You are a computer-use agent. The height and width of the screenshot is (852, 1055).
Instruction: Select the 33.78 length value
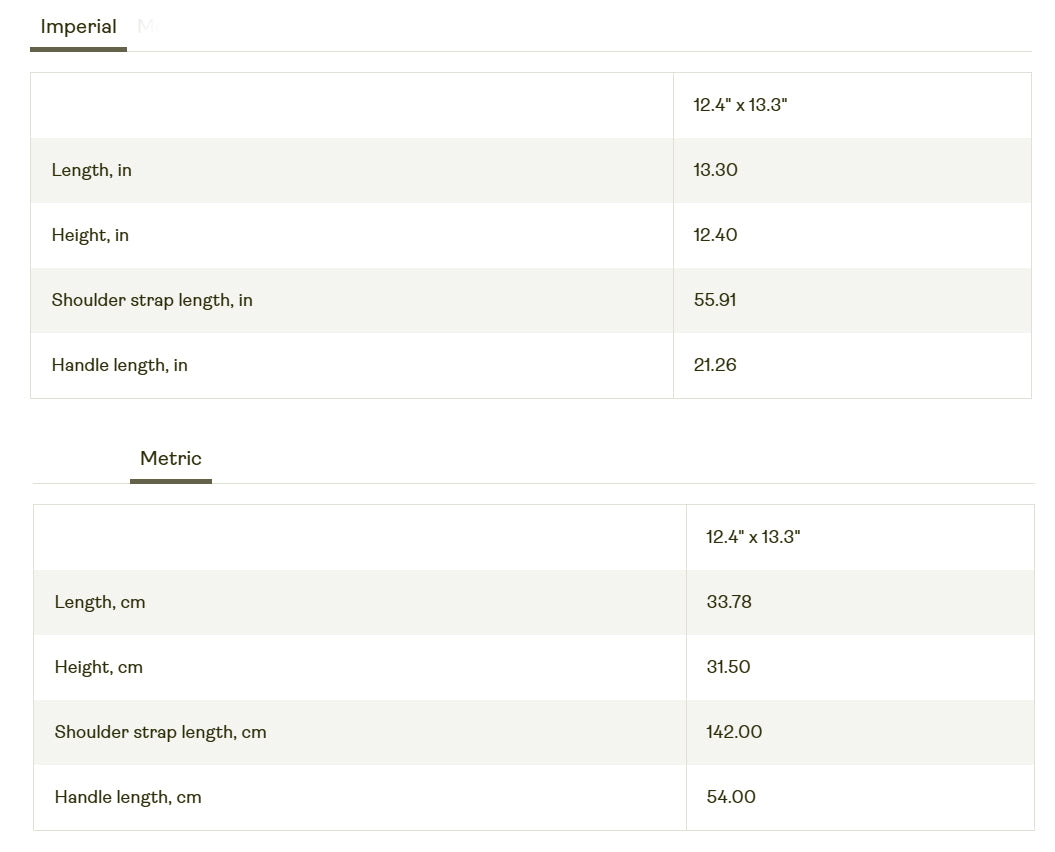coord(729,602)
